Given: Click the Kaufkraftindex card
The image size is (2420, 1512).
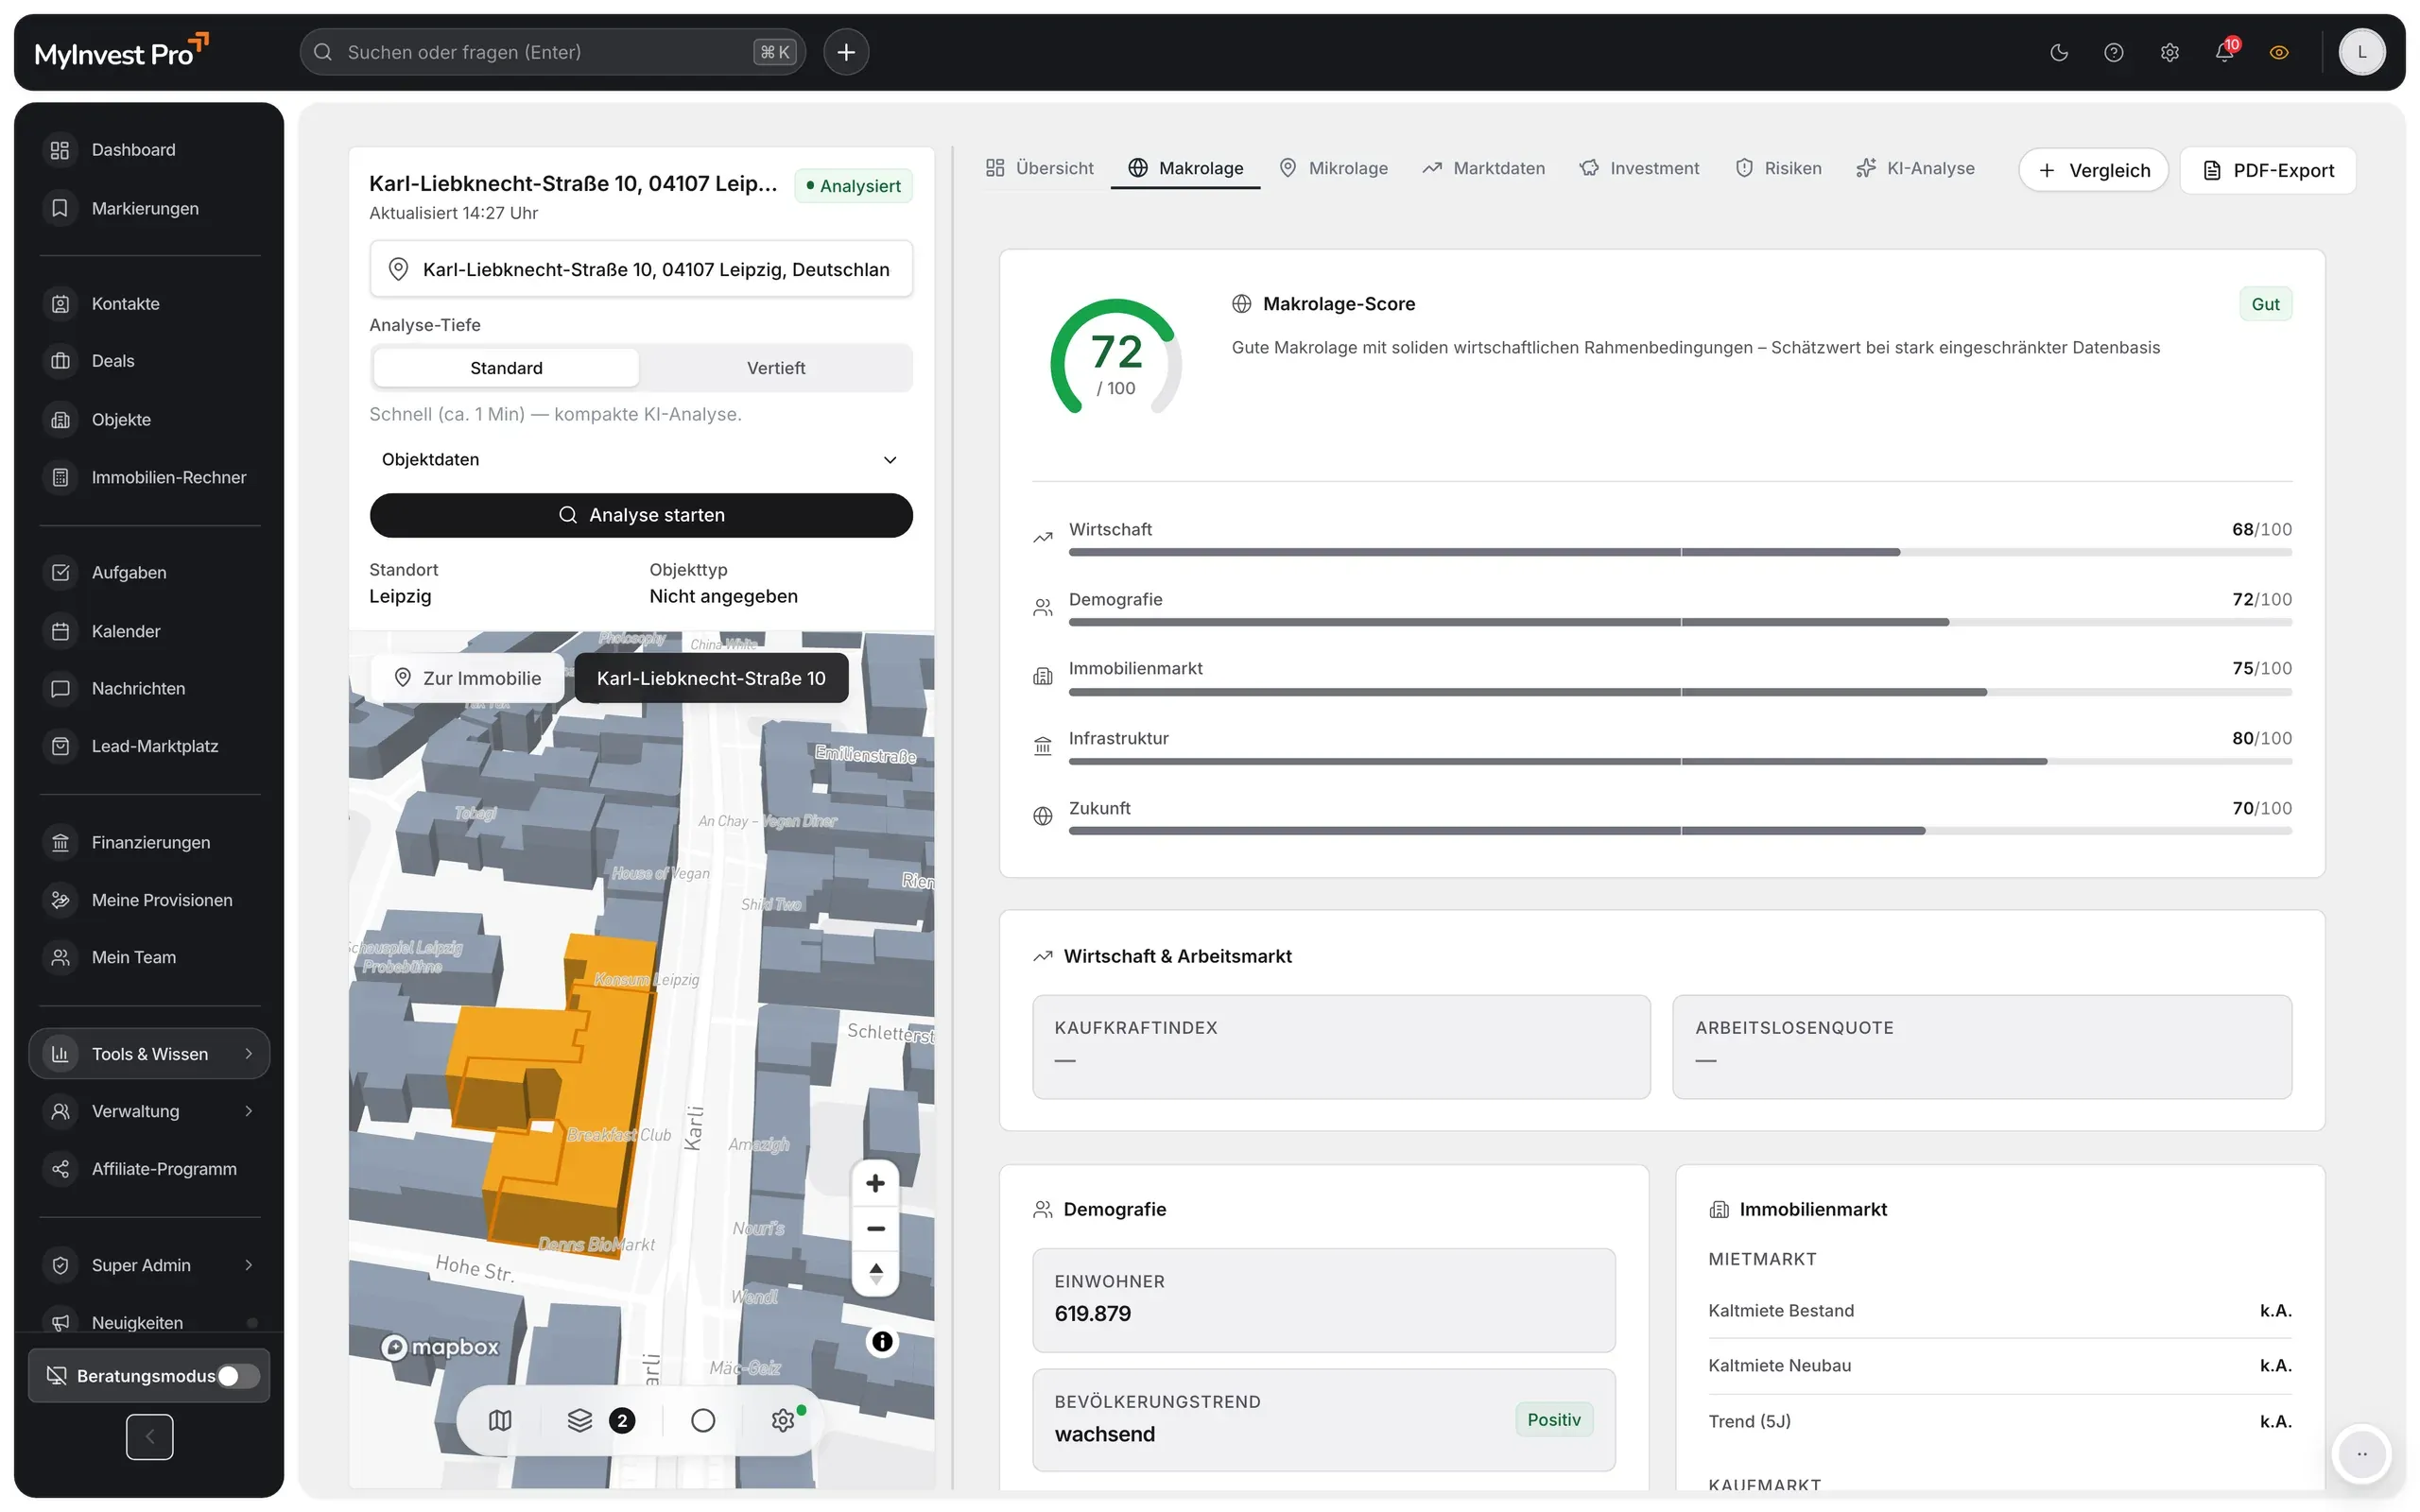Looking at the screenshot, I should point(1341,1046).
